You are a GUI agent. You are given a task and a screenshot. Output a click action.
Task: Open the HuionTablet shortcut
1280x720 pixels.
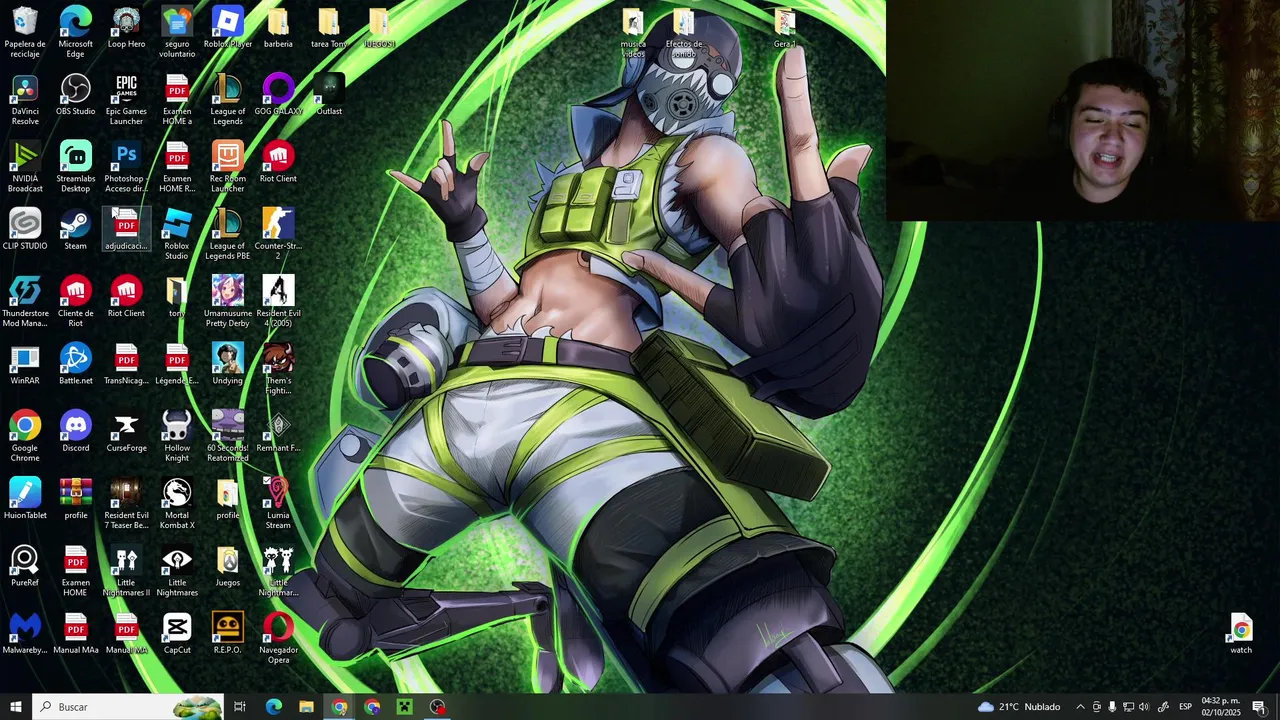(25, 498)
